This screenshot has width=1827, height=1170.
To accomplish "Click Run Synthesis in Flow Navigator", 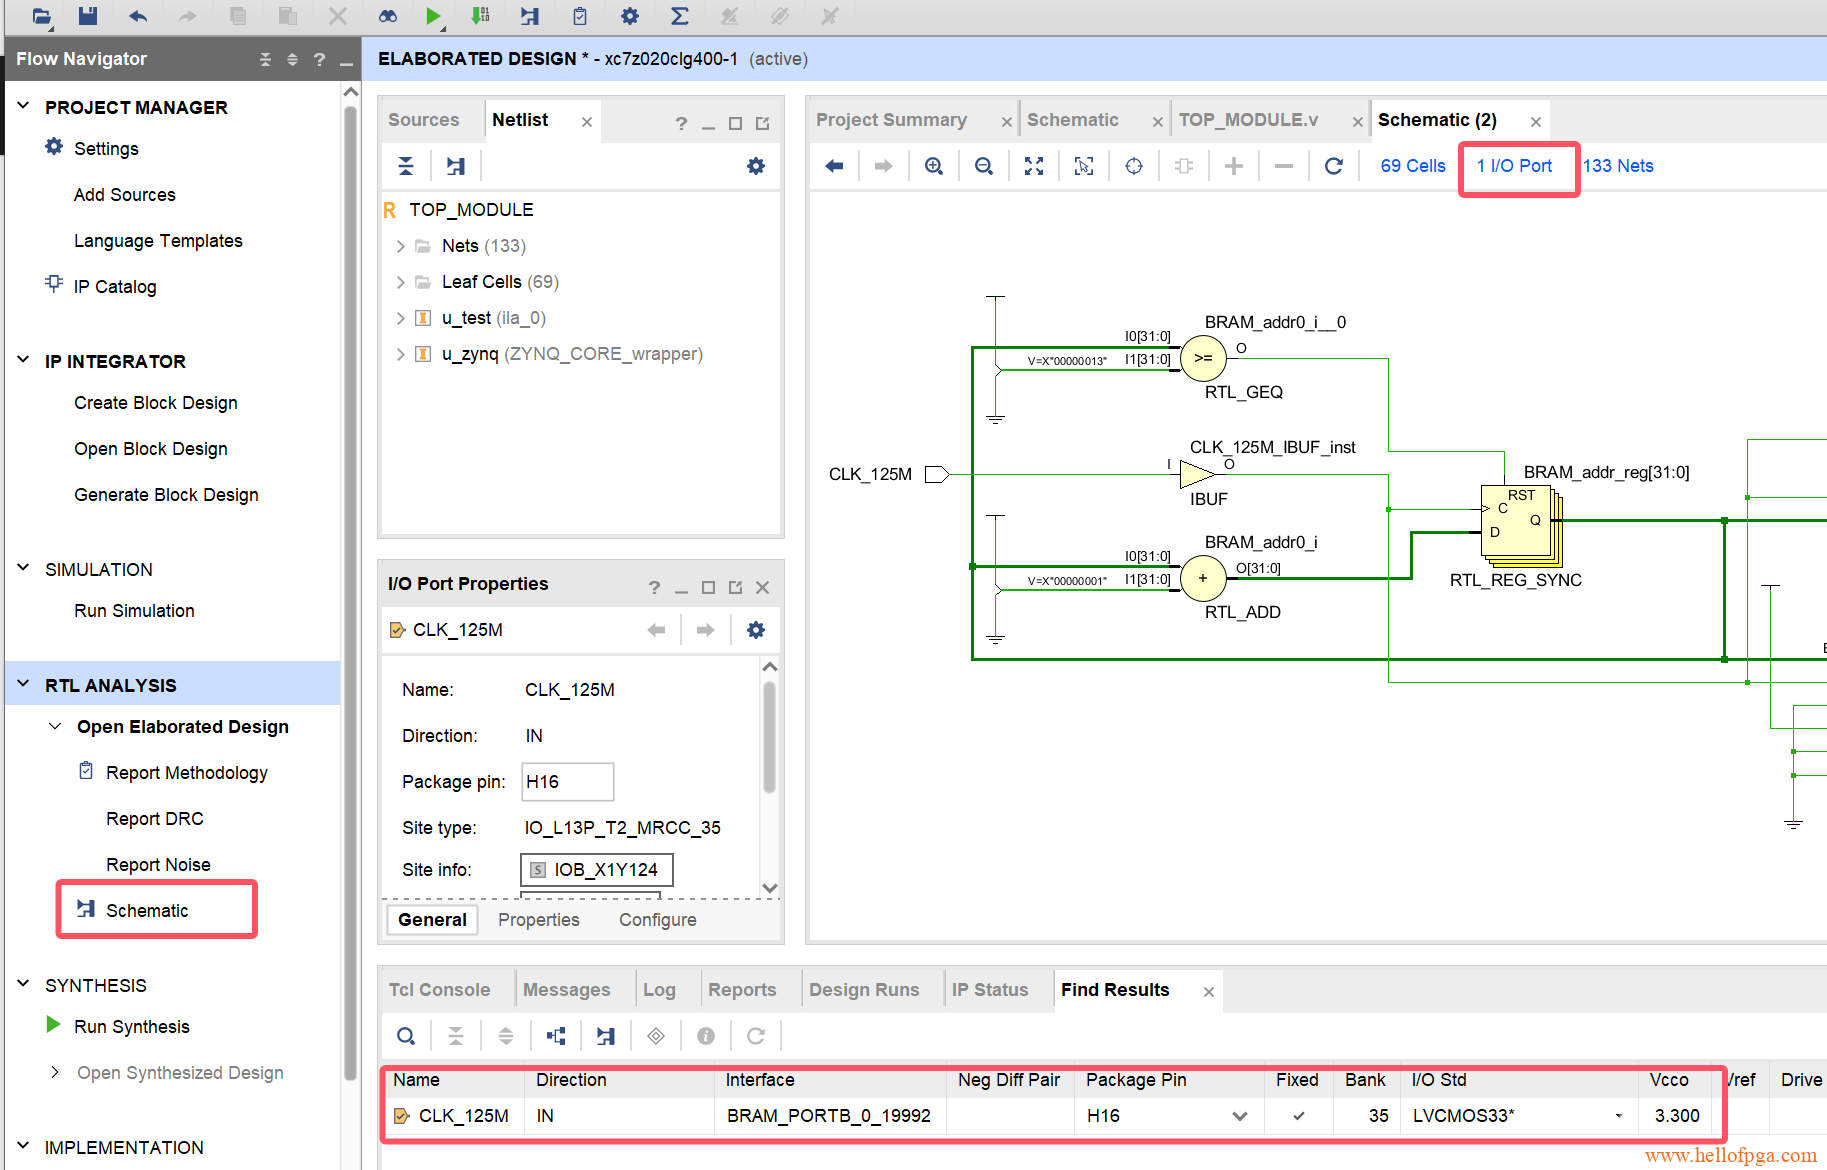I will pyautogui.click(x=131, y=1027).
